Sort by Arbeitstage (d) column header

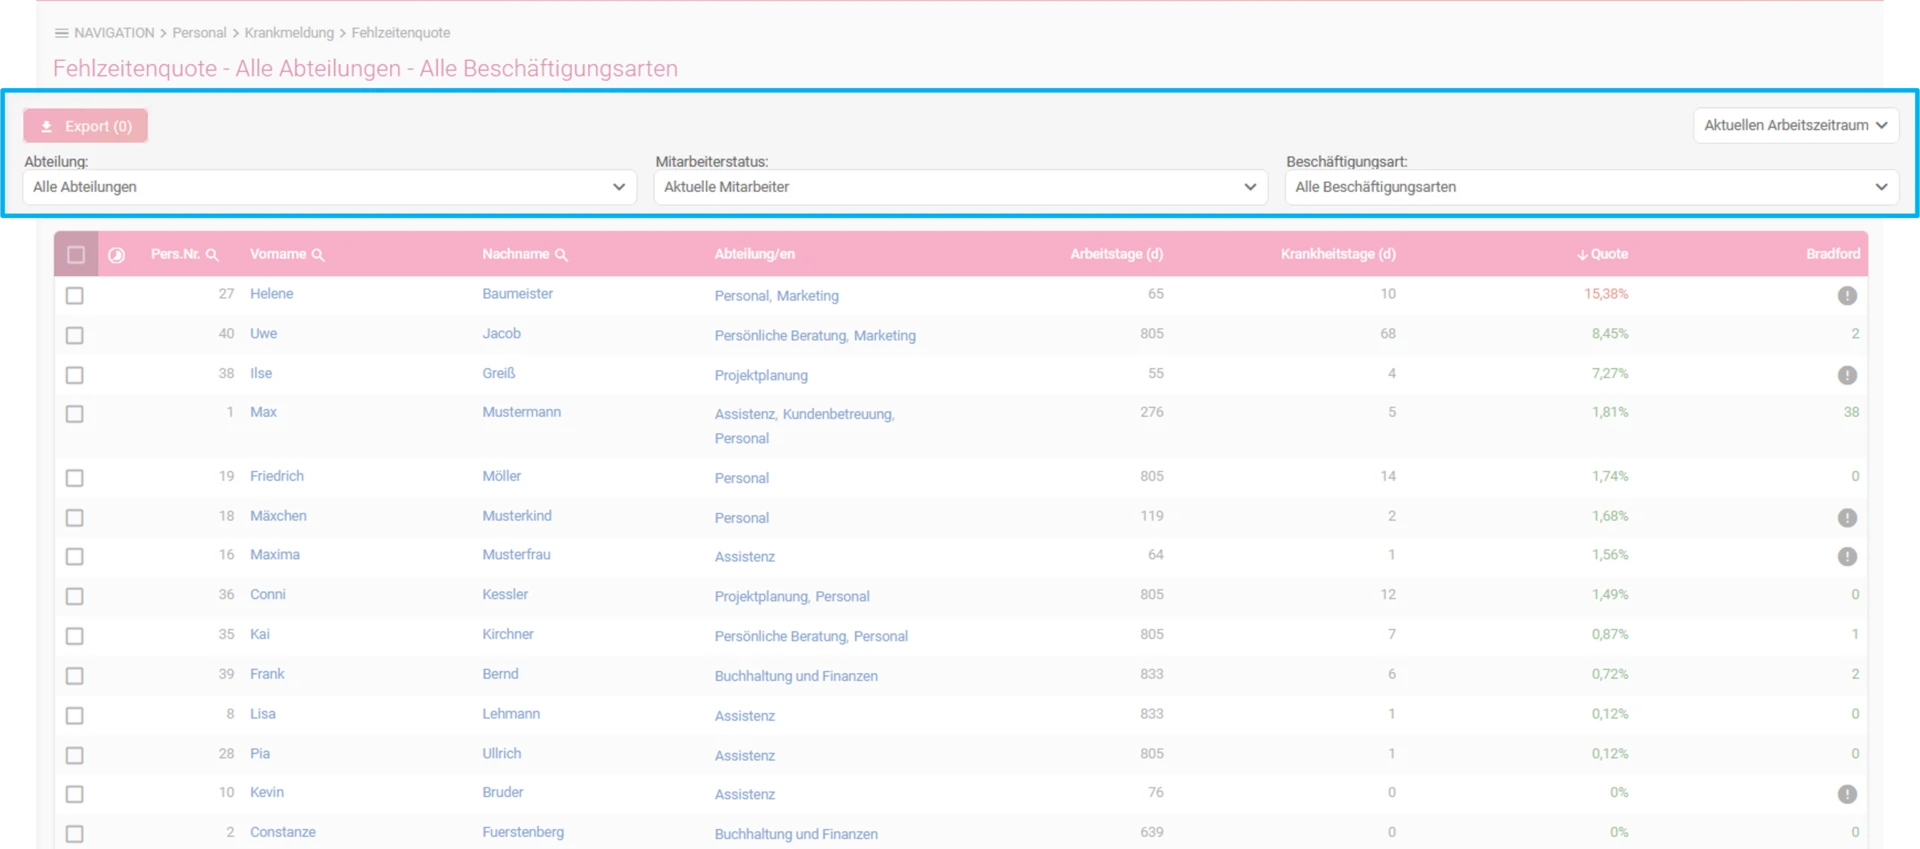(x=1116, y=254)
